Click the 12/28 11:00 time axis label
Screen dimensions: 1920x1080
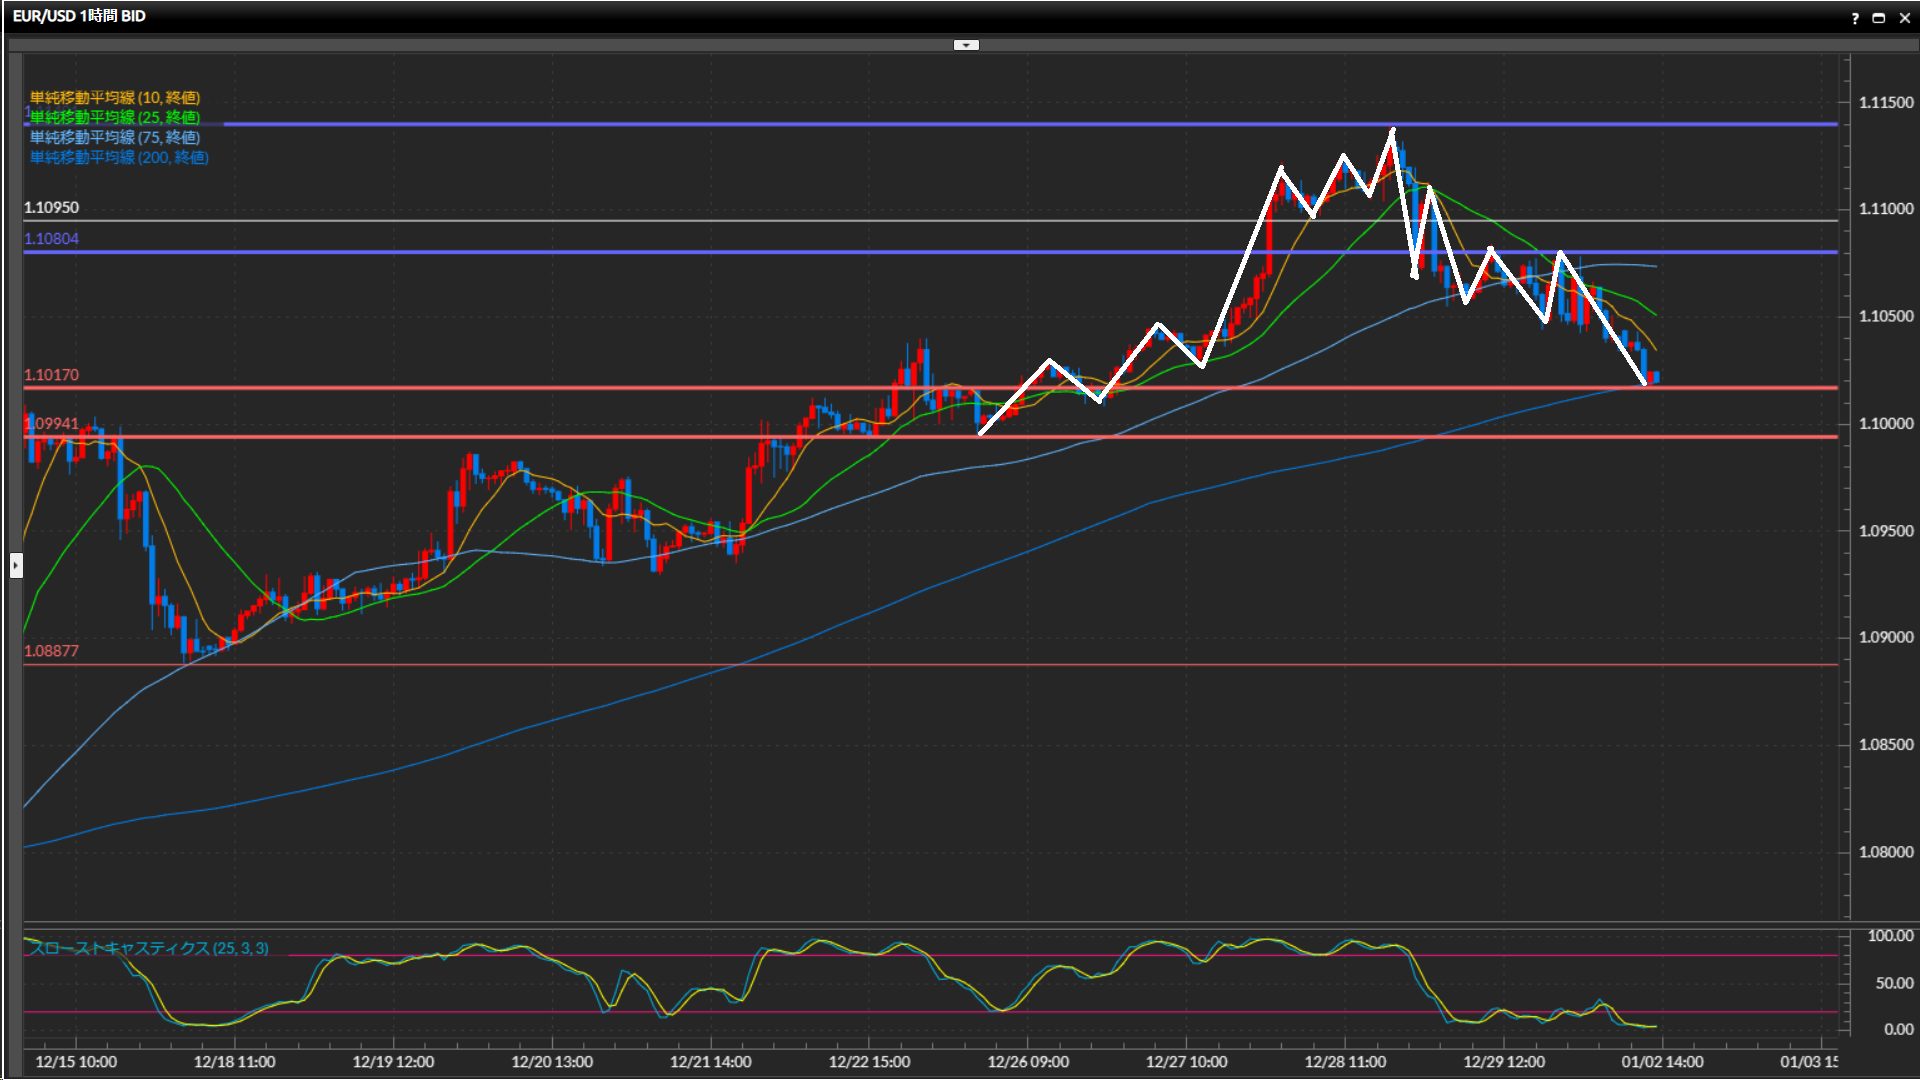pos(1345,1062)
